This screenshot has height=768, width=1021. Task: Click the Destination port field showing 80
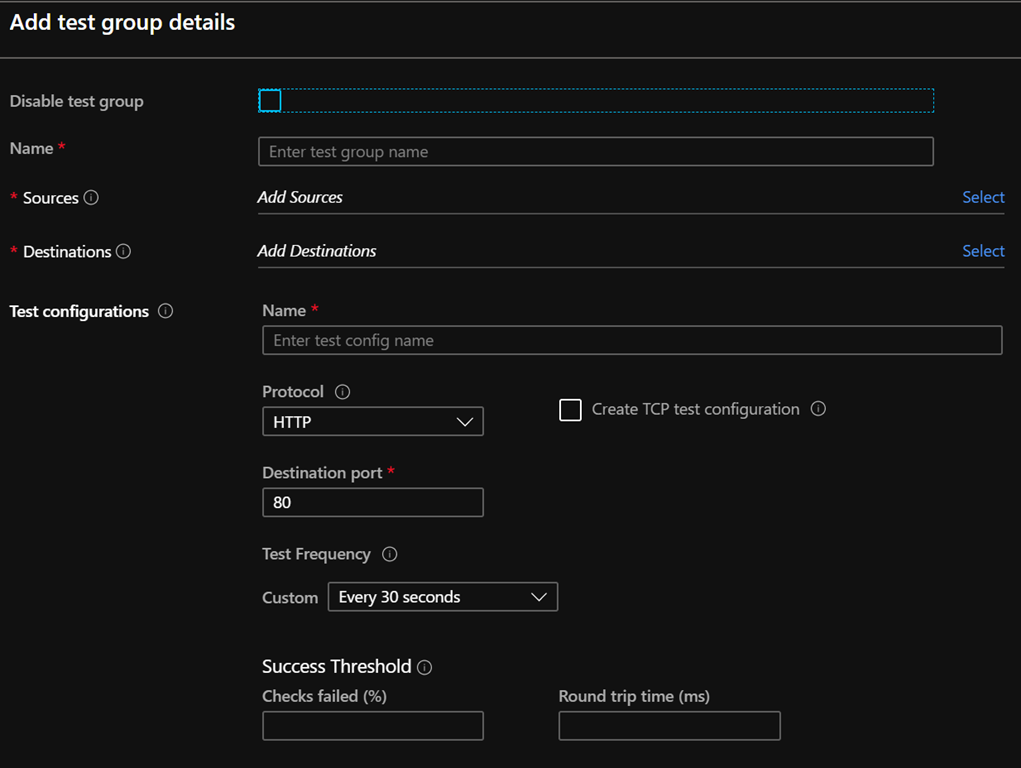[x=372, y=502]
